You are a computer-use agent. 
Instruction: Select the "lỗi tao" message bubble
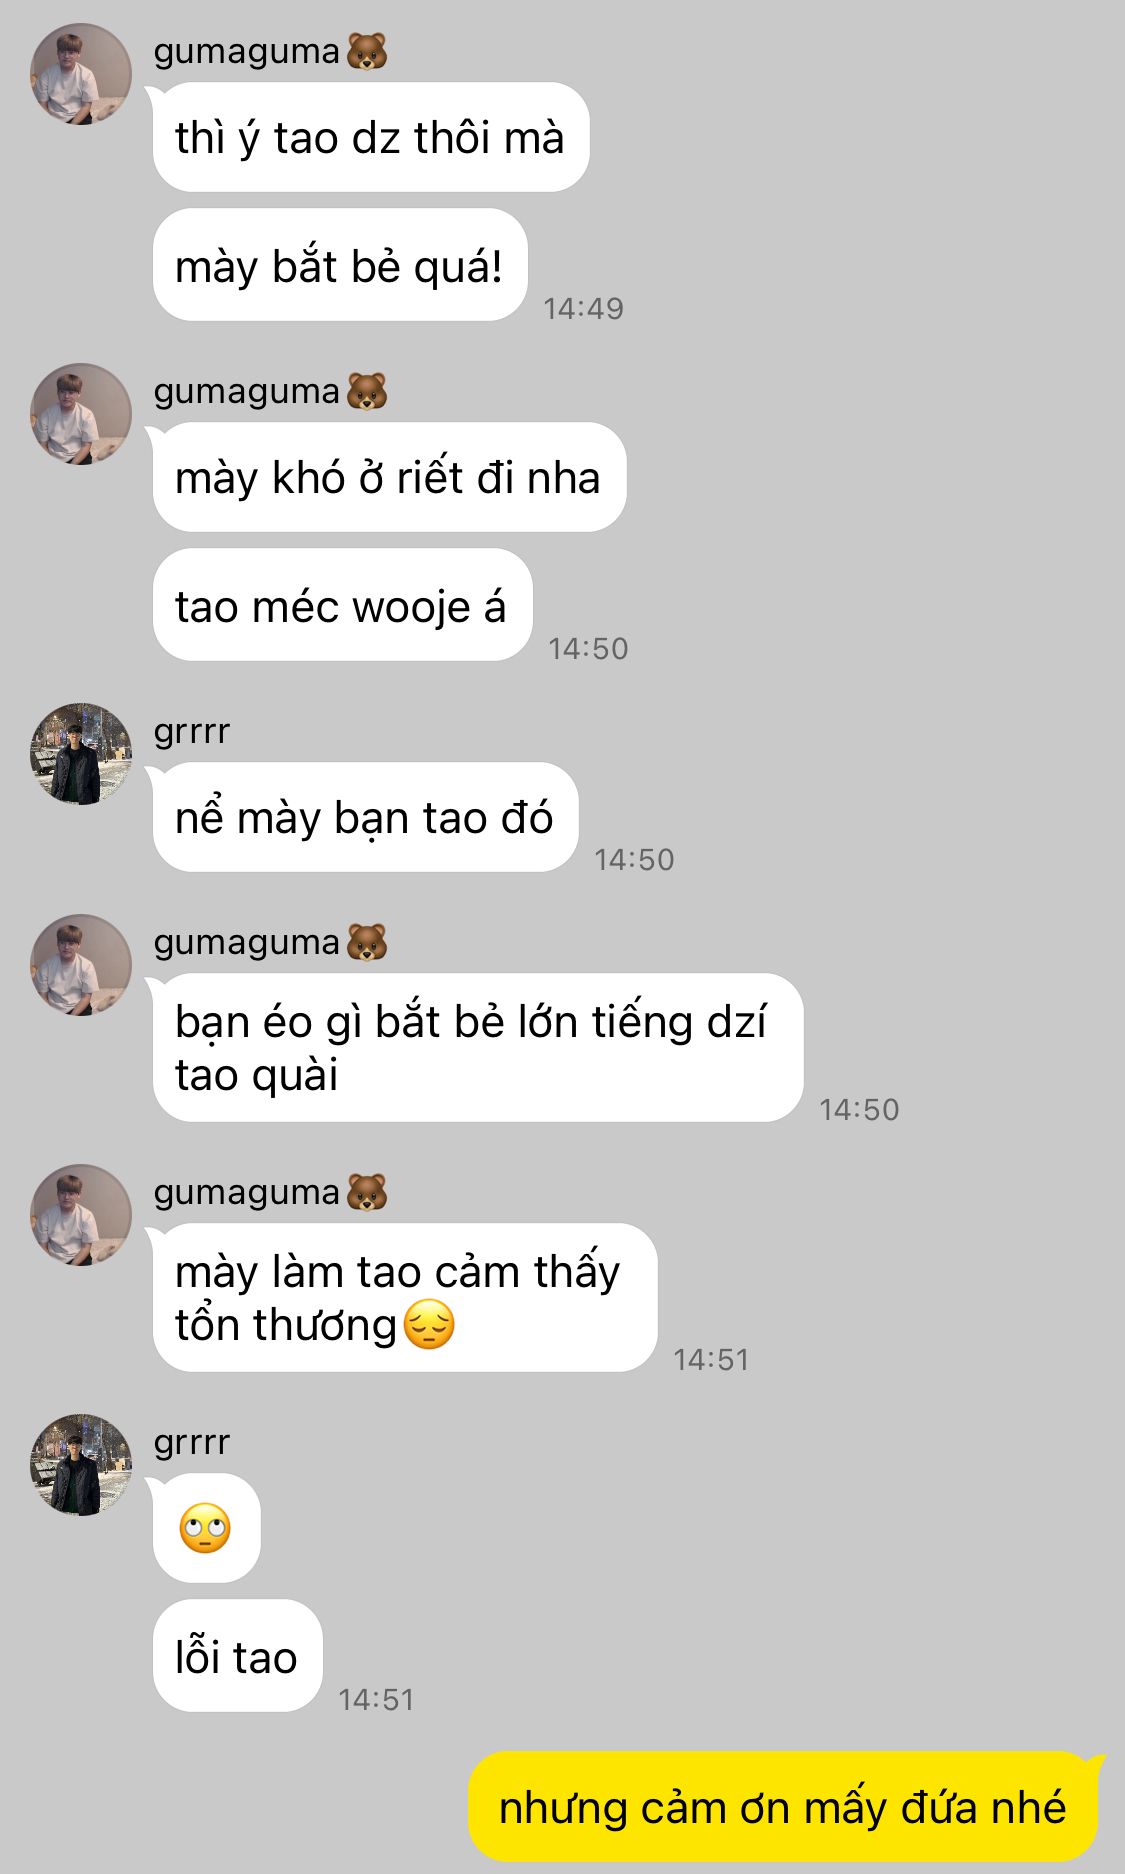[237, 1656]
